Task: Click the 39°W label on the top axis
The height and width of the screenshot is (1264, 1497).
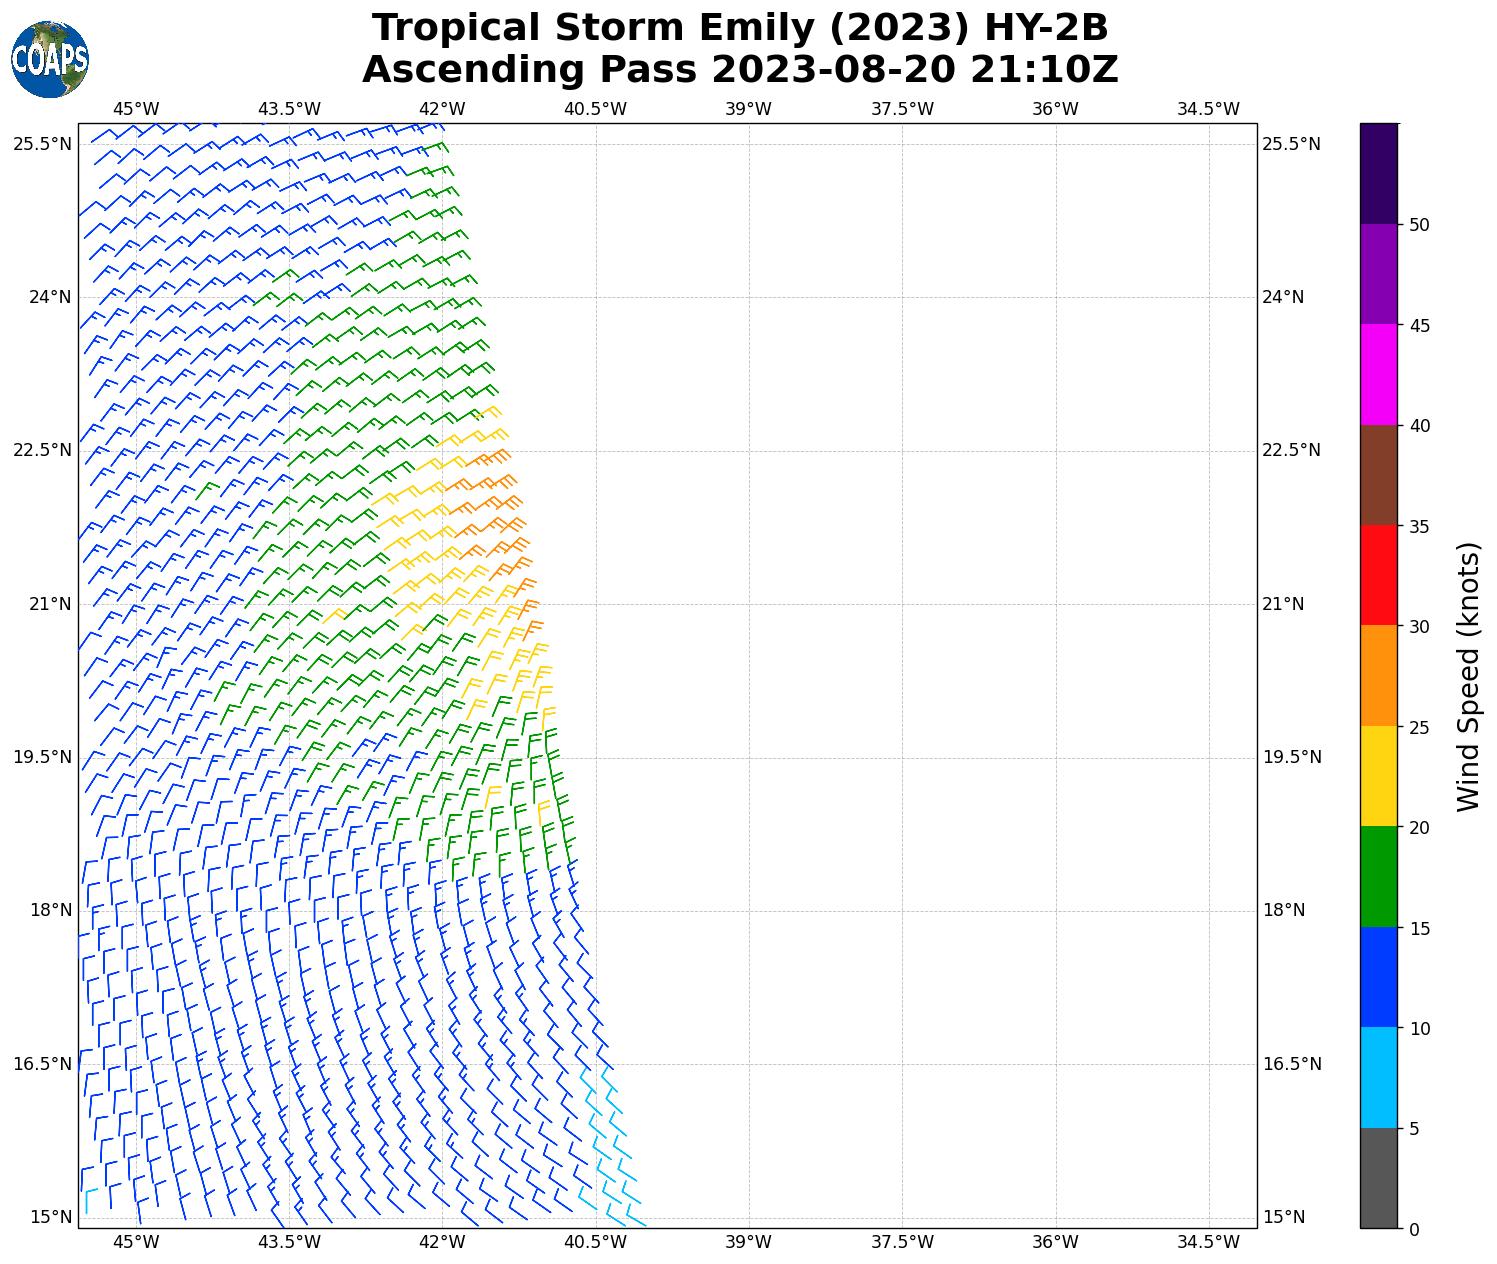Action: 748,109
